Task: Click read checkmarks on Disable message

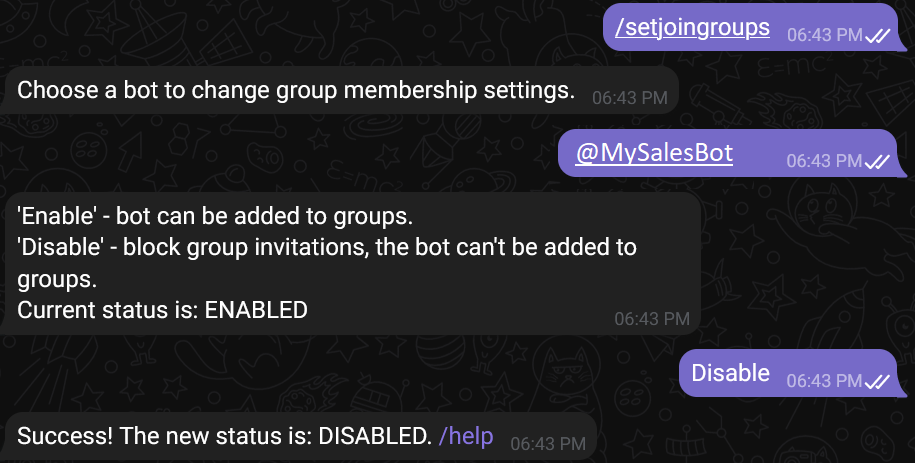Action: point(878,381)
